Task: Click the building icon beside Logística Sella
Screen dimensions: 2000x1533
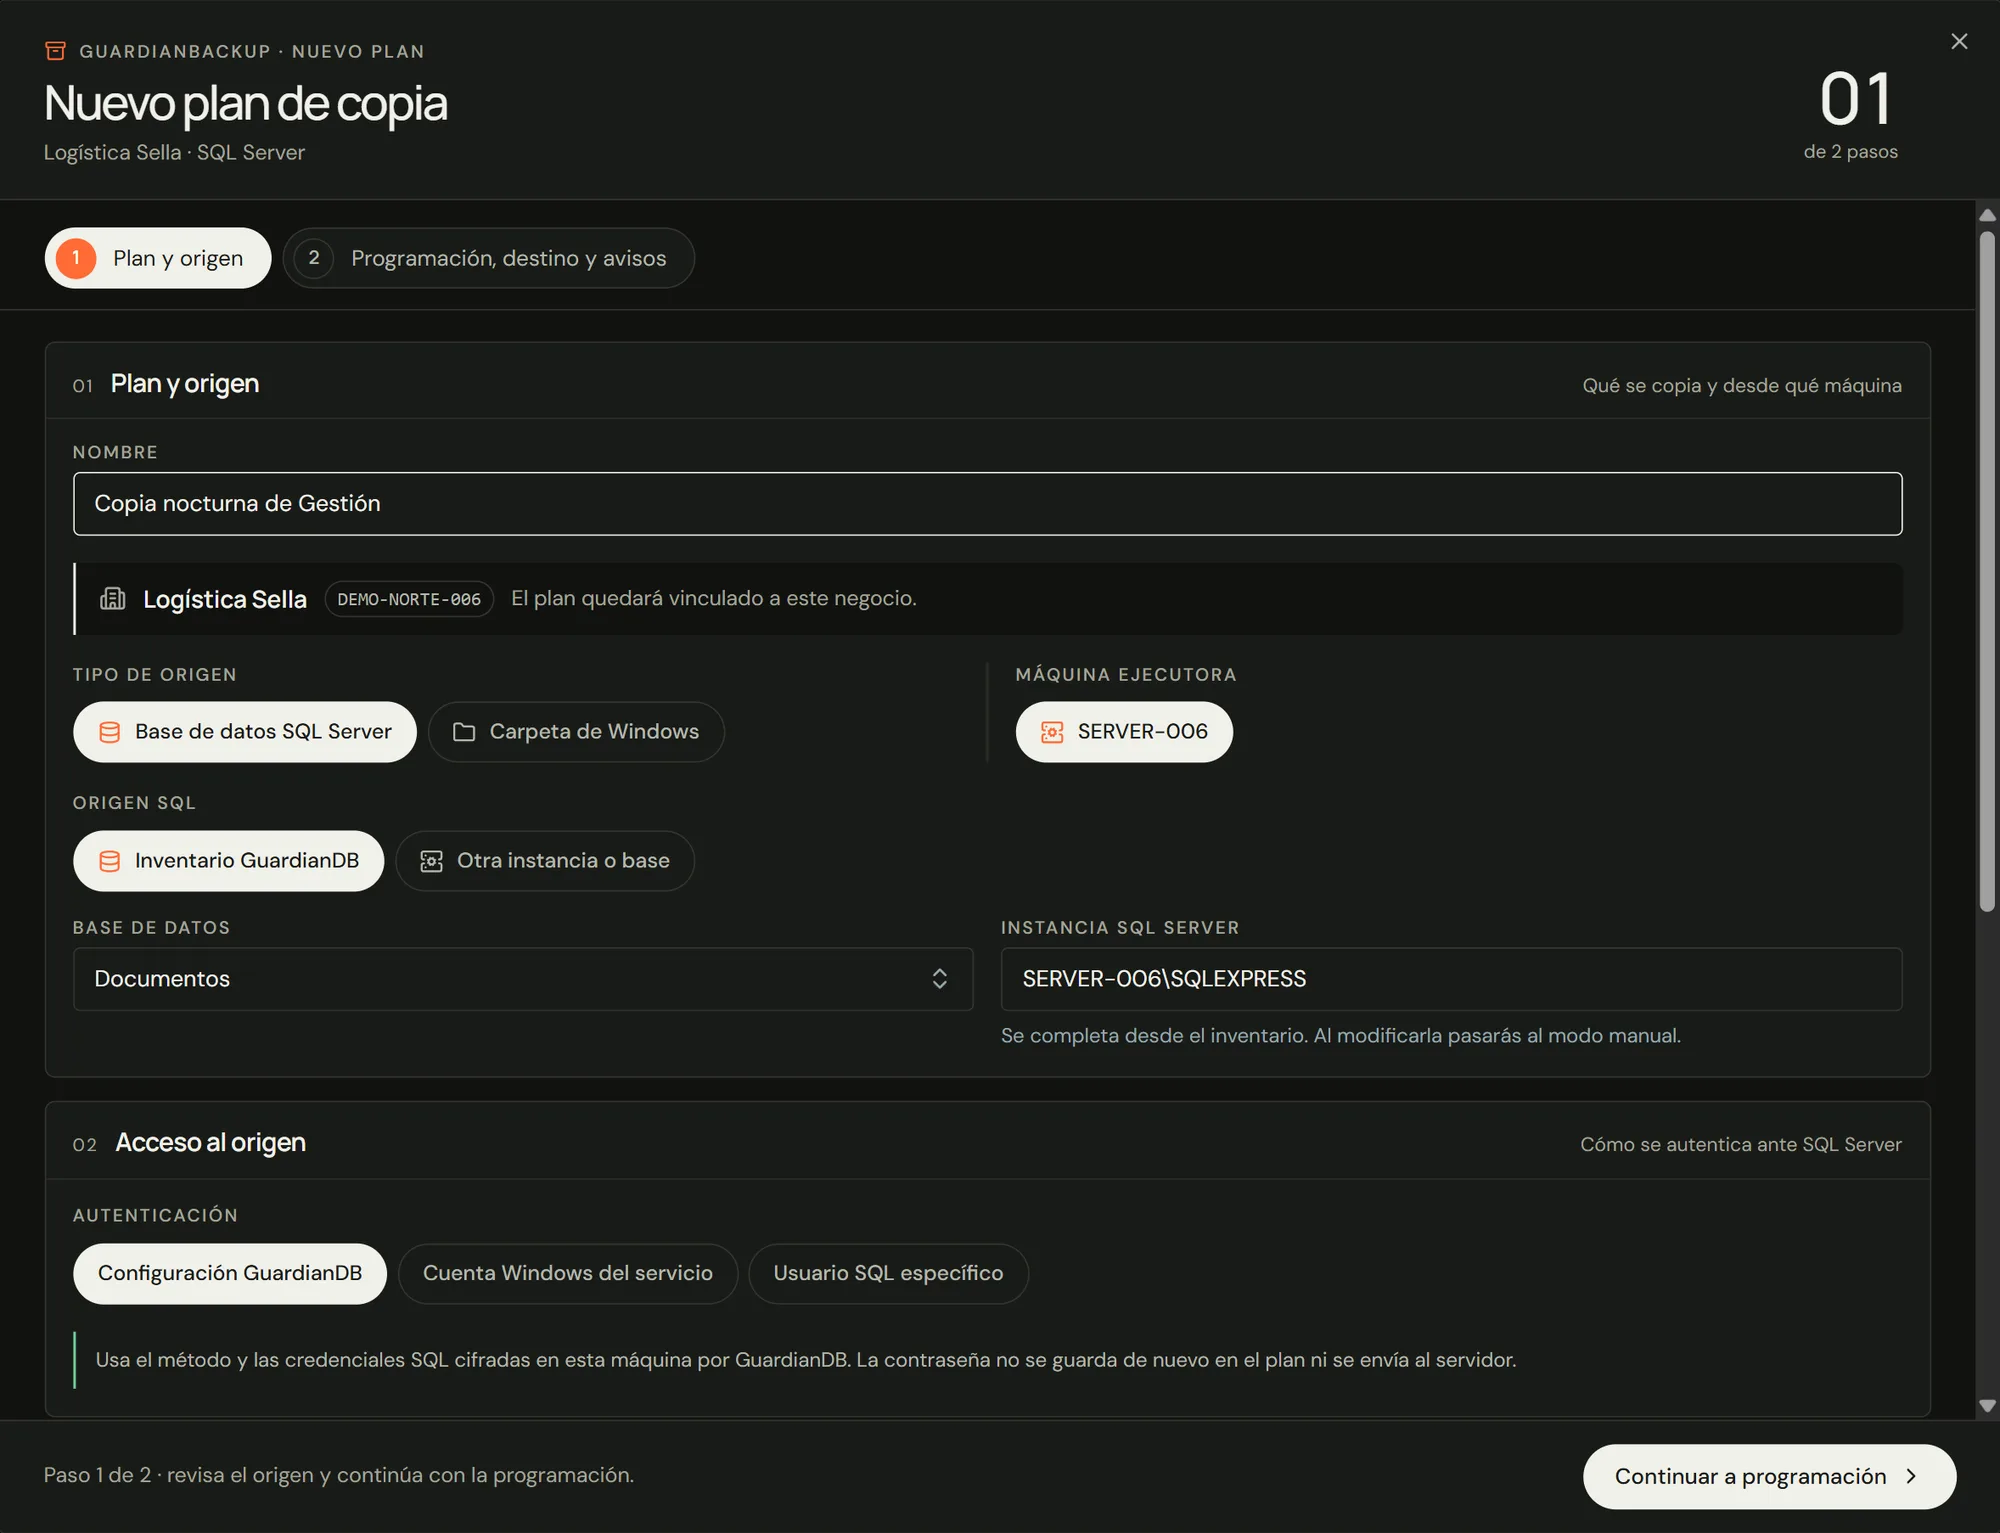Action: point(113,598)
